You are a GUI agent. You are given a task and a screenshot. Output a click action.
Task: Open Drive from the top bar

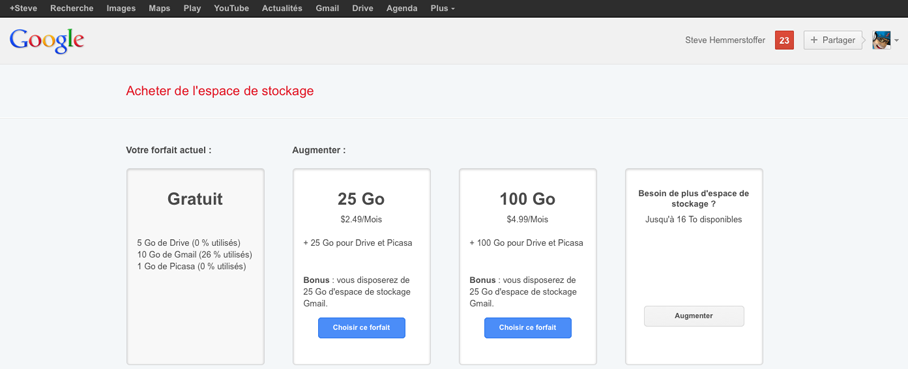coord(363,9)
